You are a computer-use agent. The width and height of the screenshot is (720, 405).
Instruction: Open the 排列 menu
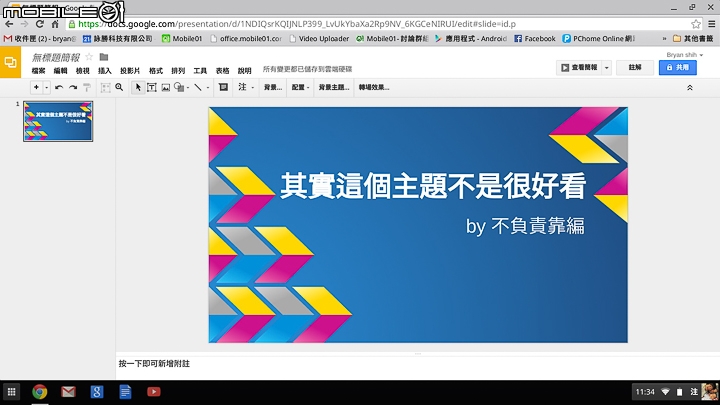pos(178,71)
